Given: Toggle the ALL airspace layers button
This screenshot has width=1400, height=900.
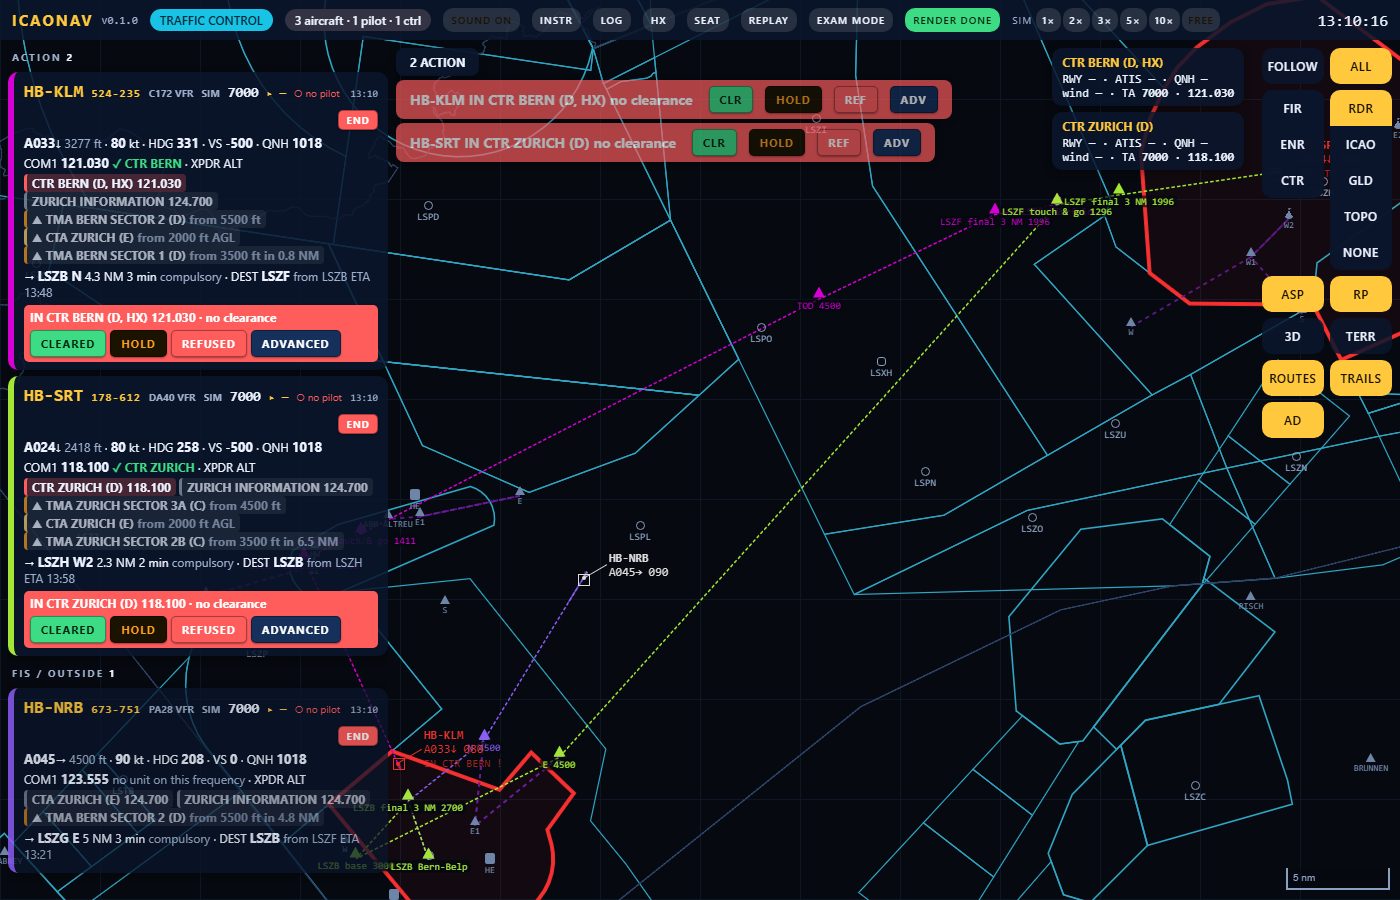Looking at the screenshot, I should (x=1360, y=67).
